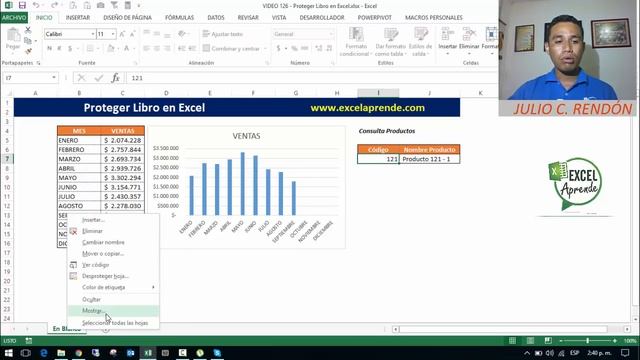Expand the Name Box dropdown
The image size is (640, 360).
point(54,78)
